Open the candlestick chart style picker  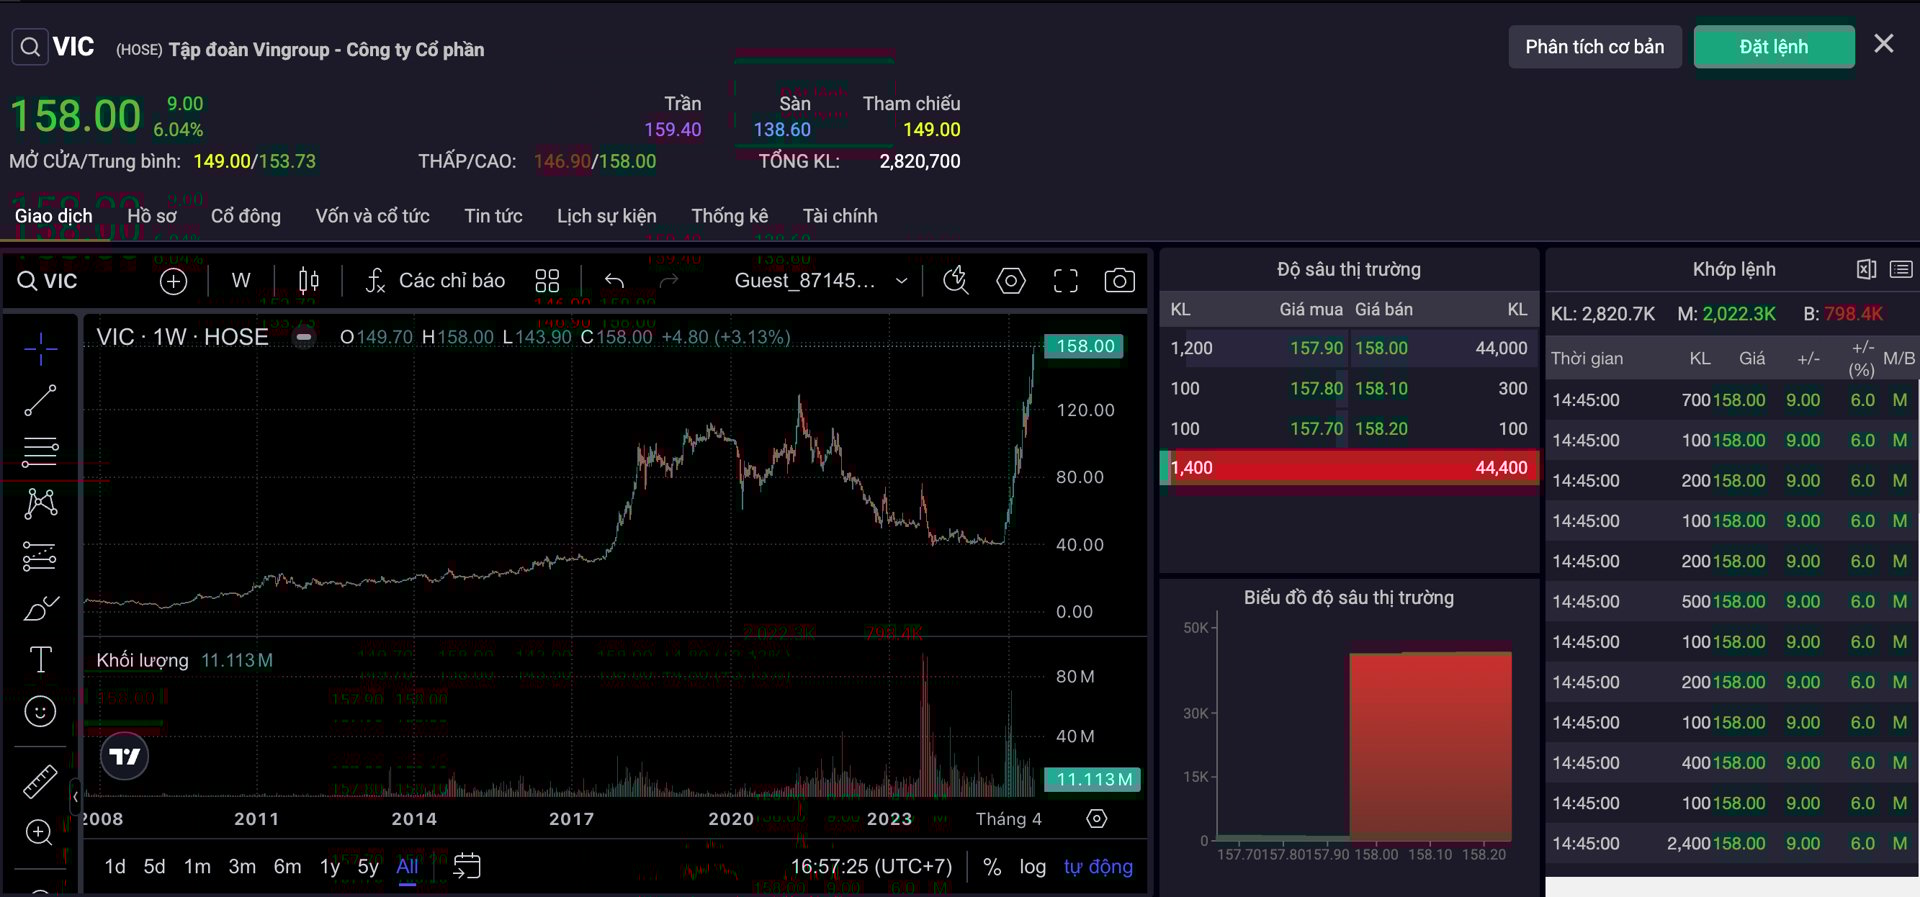309,281
